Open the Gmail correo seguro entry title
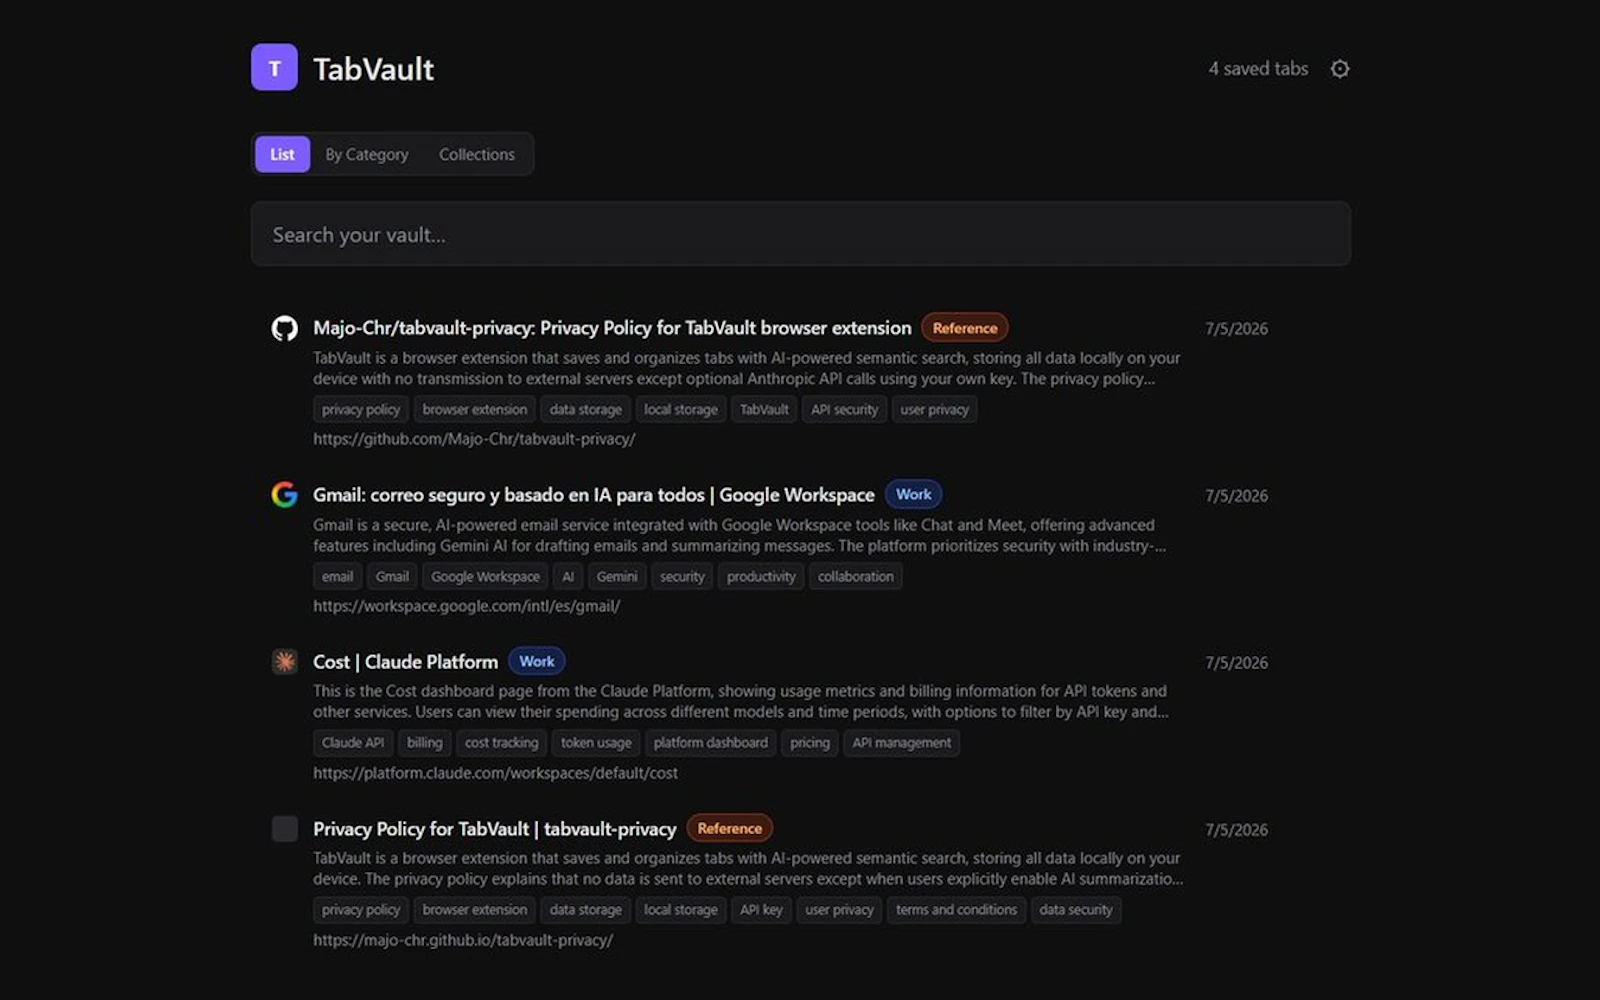The image size is (1600, 1000). coord(593,495)
